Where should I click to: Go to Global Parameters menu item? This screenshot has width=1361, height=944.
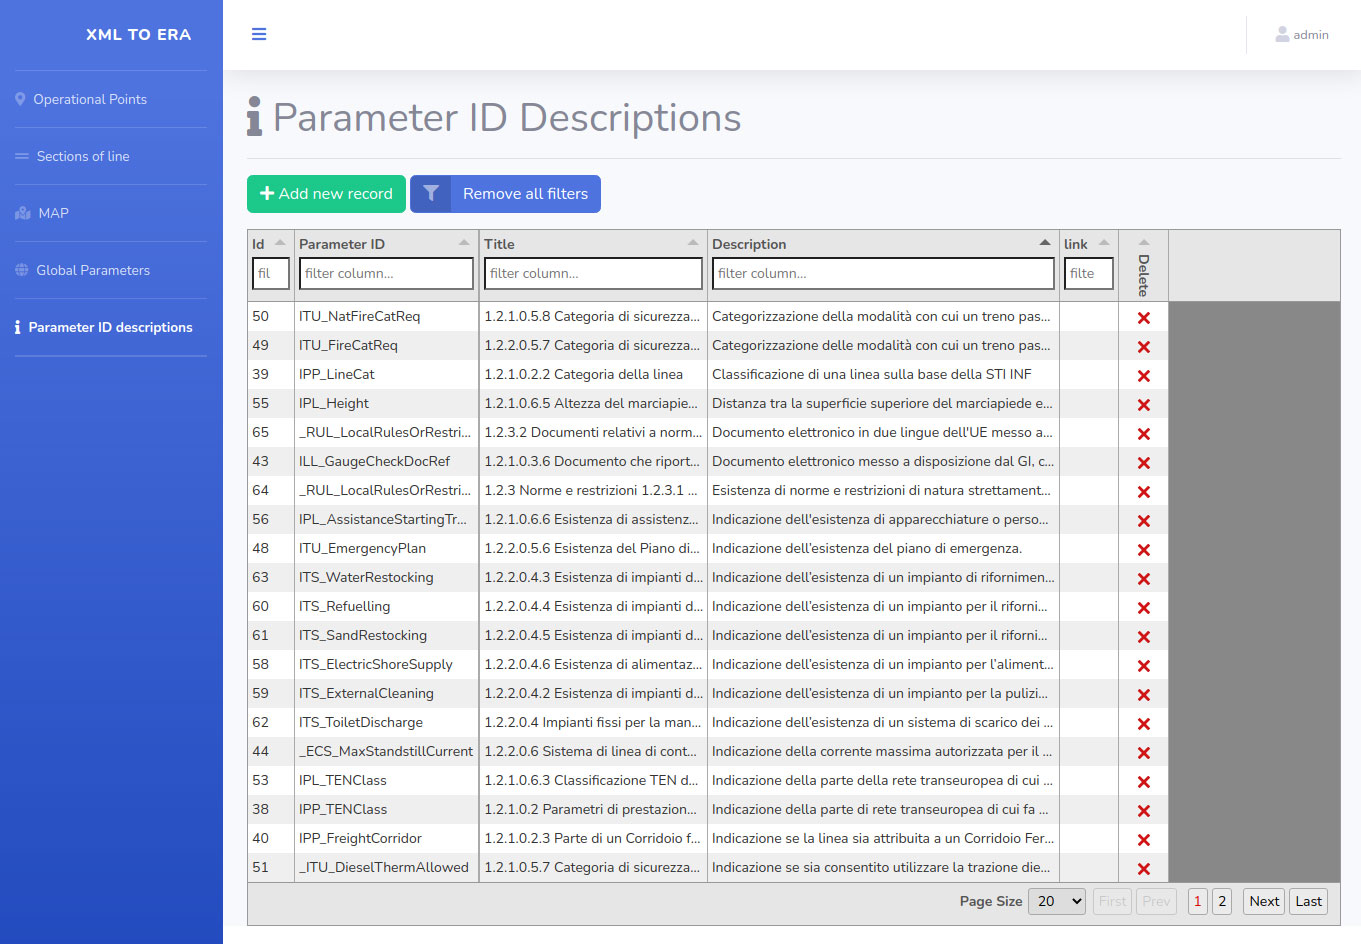point(93,270)
